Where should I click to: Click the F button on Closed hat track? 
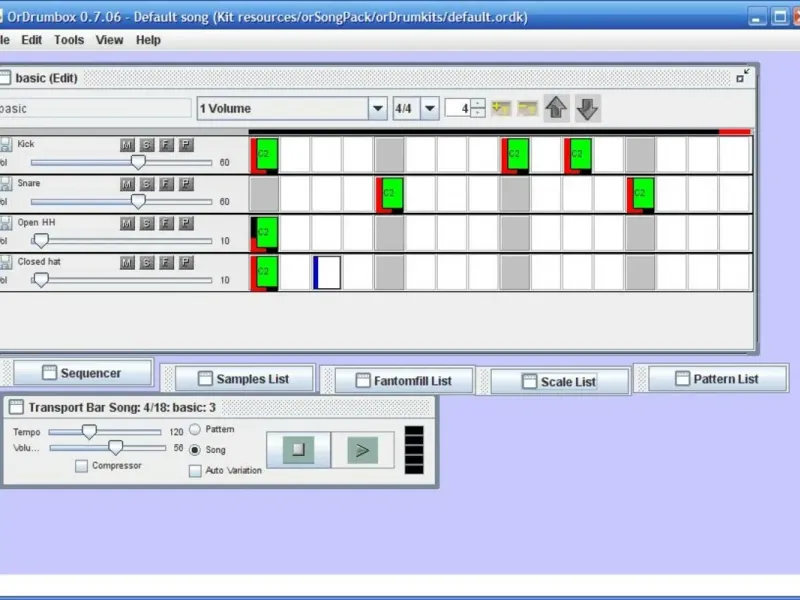tap(166, 263)
